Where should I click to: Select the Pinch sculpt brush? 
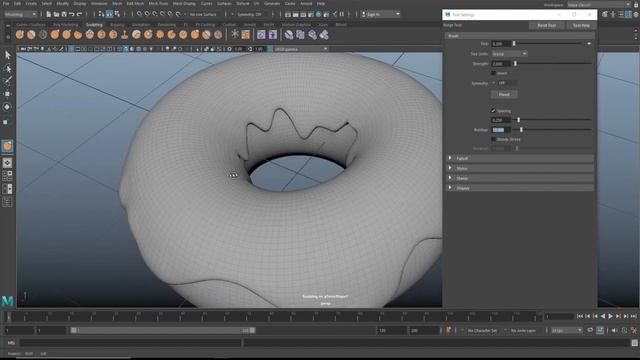pyautogui.click(x=66, y=35)
